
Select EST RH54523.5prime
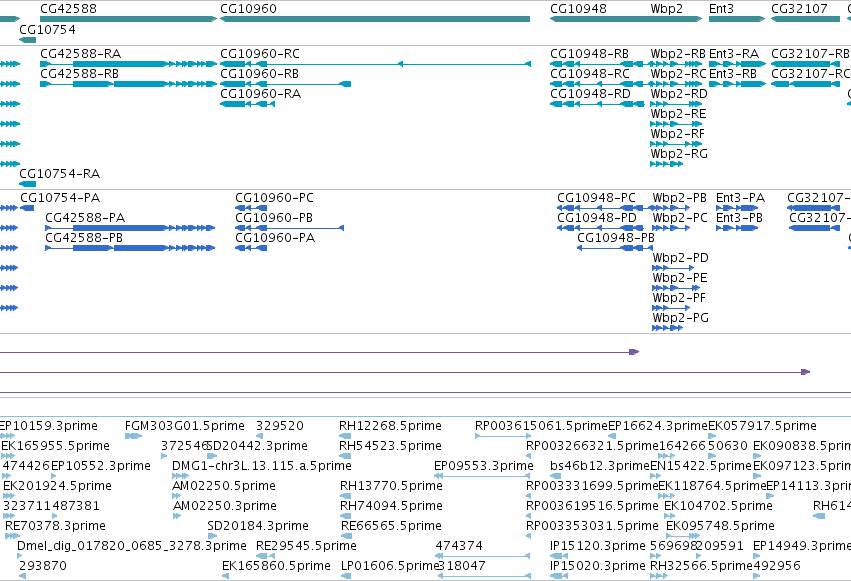click(390, 446)
